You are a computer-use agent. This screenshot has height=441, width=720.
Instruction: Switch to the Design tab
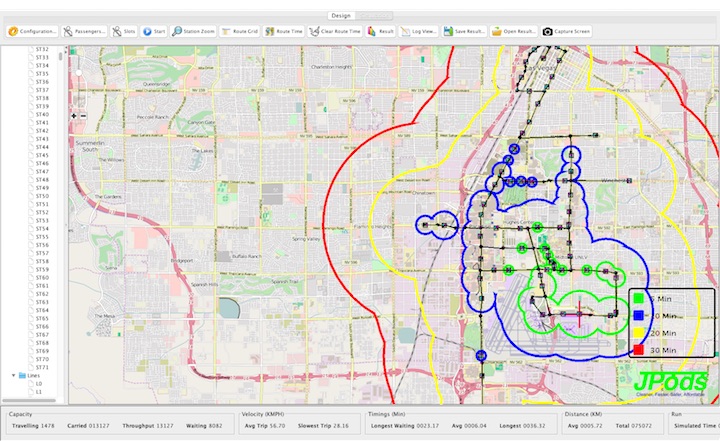341,16
